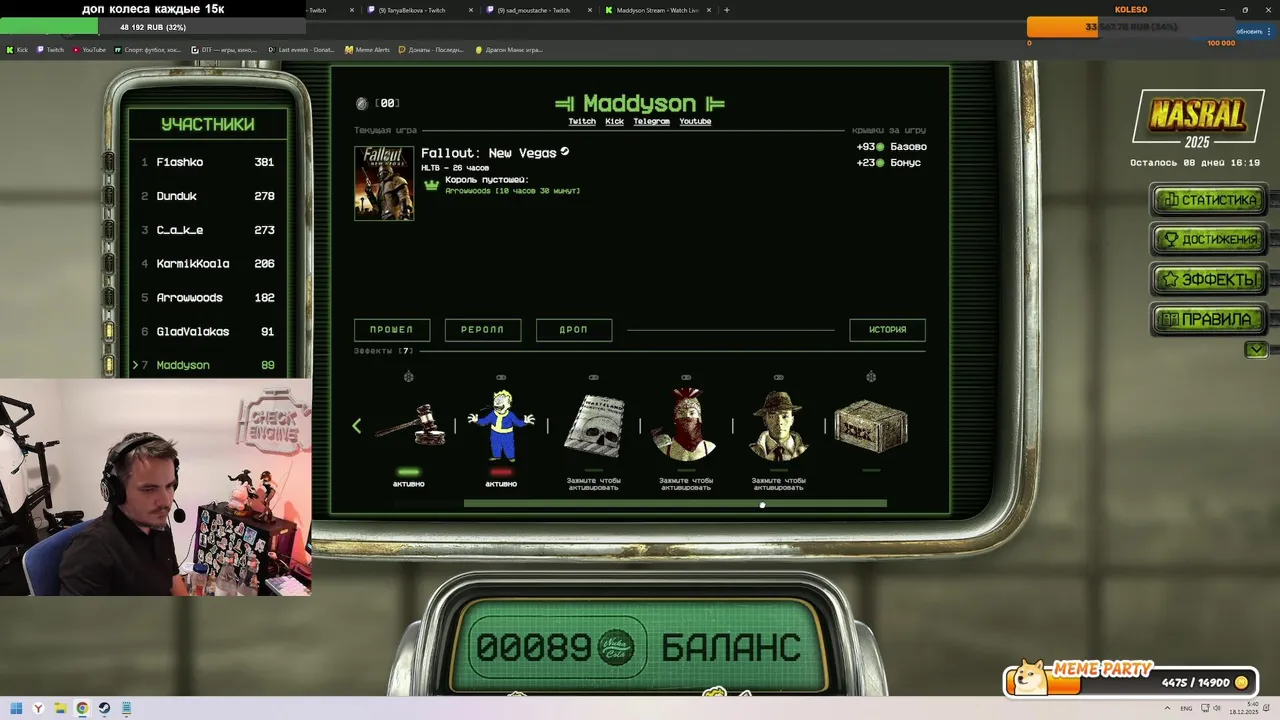Show hidden system tray icons chevron
1280x720 pixels.
click(1169, 708)
